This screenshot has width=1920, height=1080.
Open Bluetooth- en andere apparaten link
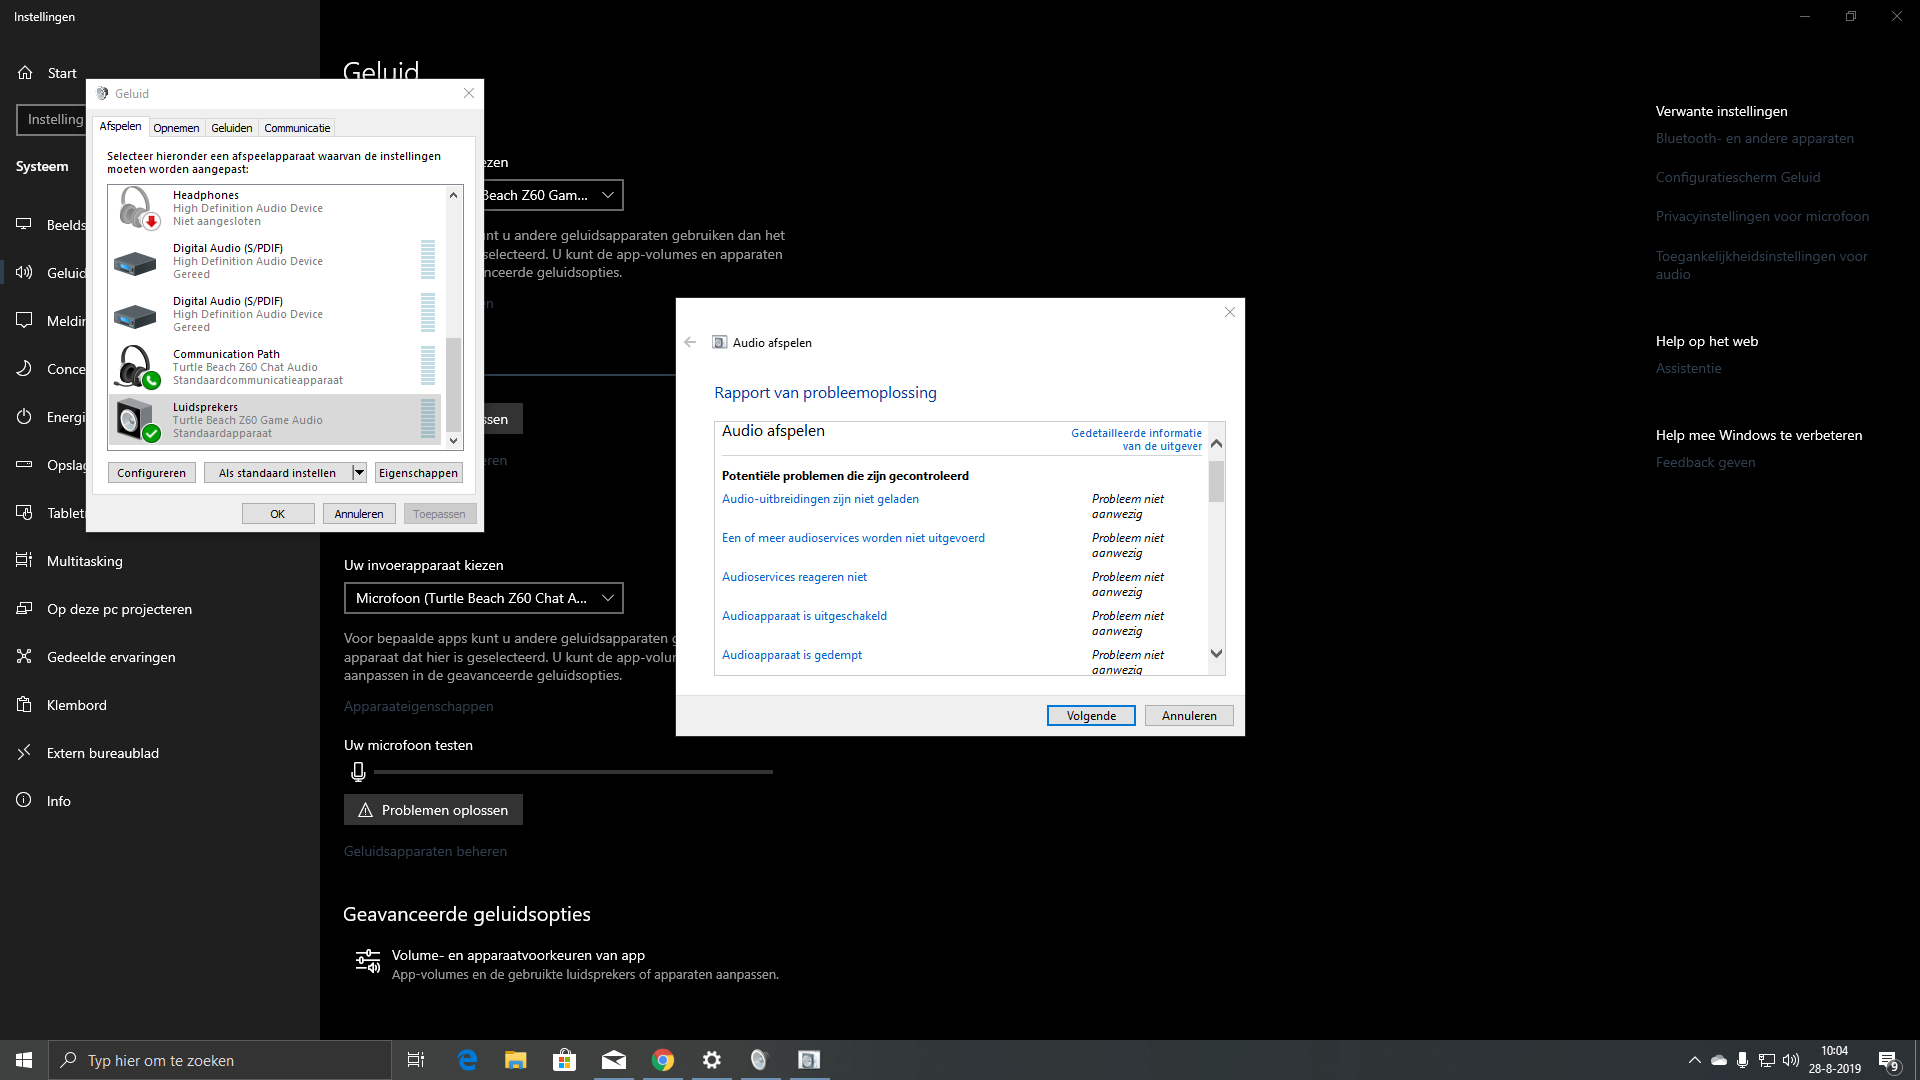tap(1754, 138)
